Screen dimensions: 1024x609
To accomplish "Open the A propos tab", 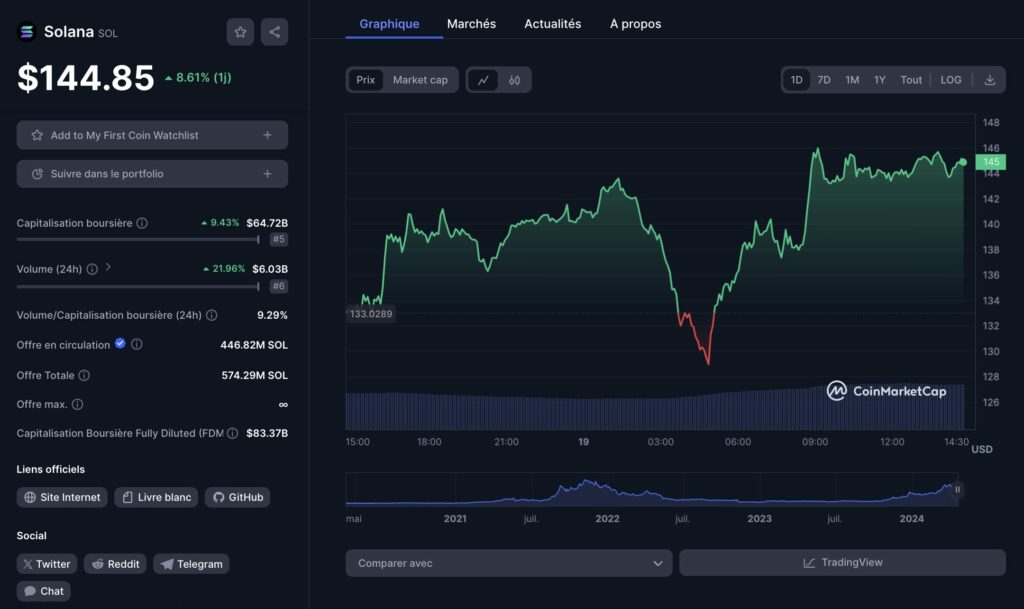I will click(635, 24).
